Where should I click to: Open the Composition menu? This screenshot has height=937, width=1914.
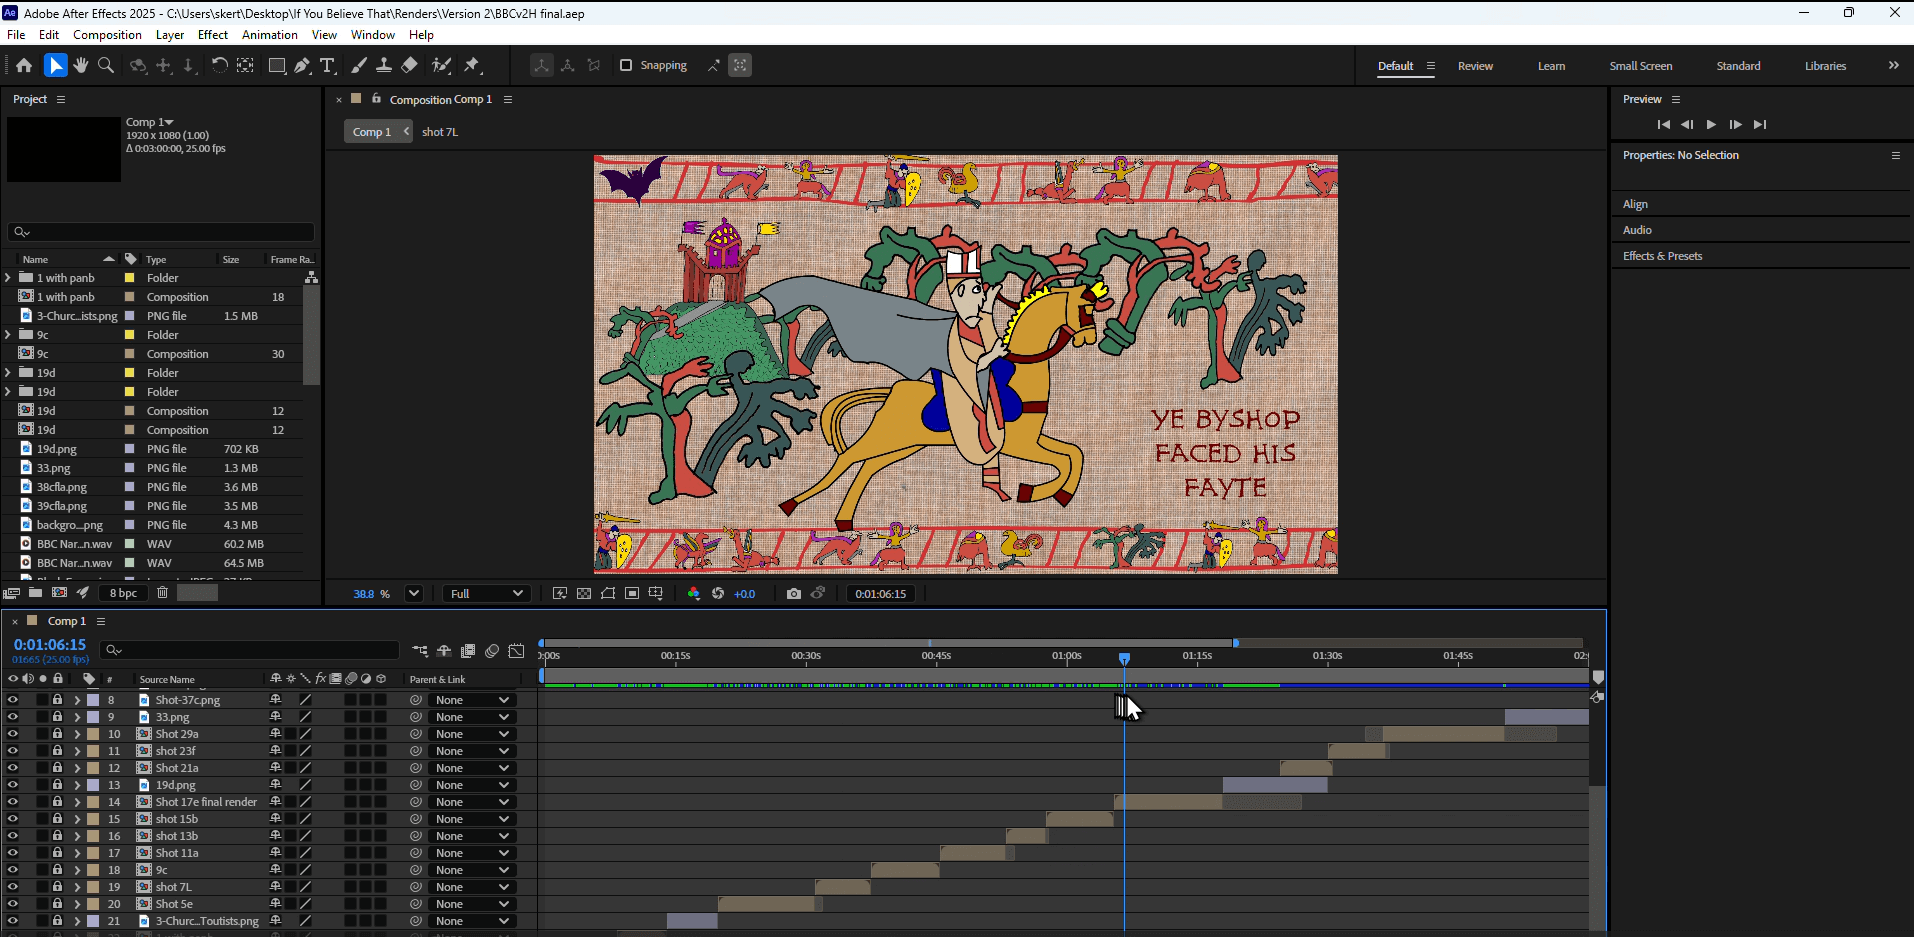[107, 34]
